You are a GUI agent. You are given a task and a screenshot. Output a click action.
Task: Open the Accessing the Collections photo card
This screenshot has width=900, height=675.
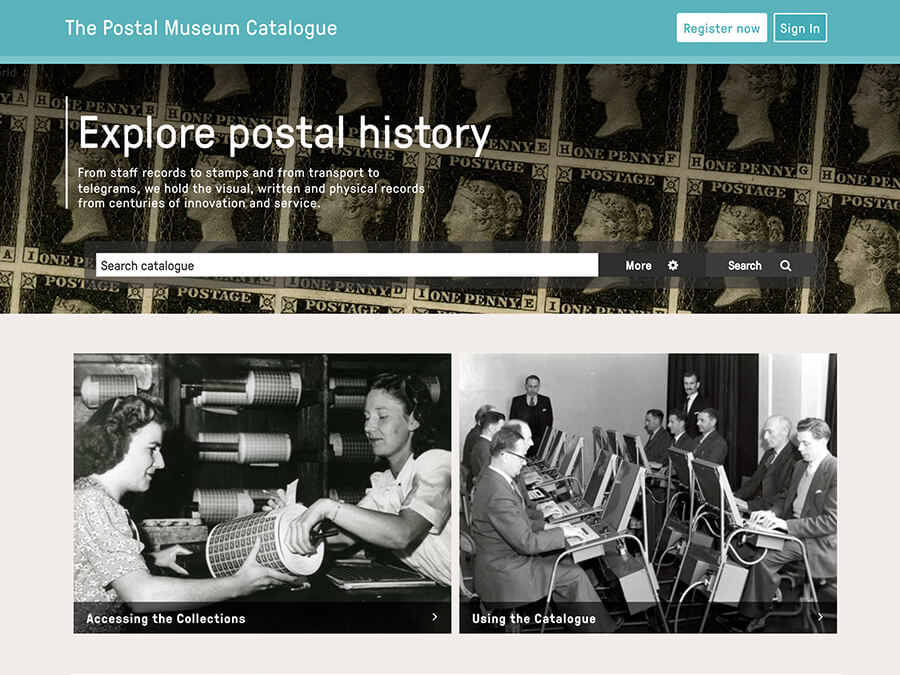[x=262, y=493]
